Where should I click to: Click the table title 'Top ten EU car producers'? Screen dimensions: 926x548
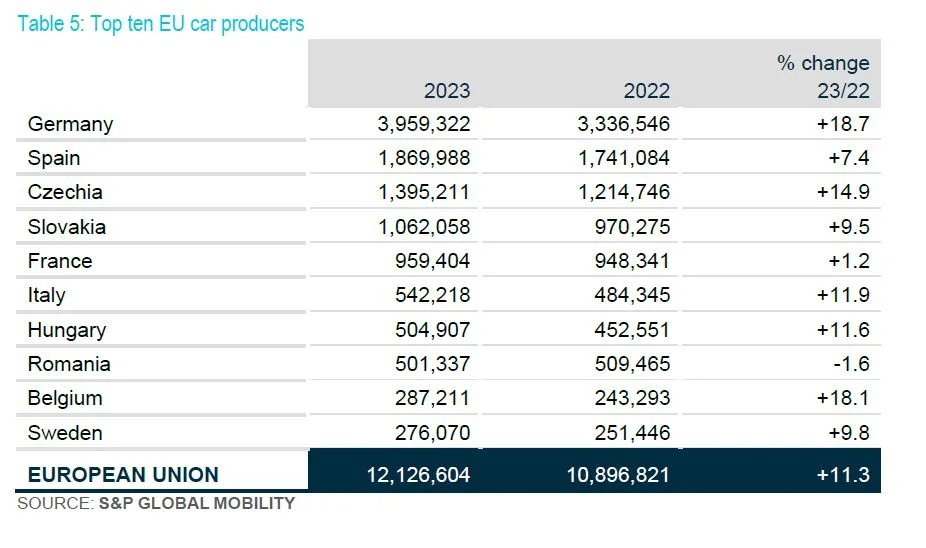pyautogui.click(x=161, y=23)
